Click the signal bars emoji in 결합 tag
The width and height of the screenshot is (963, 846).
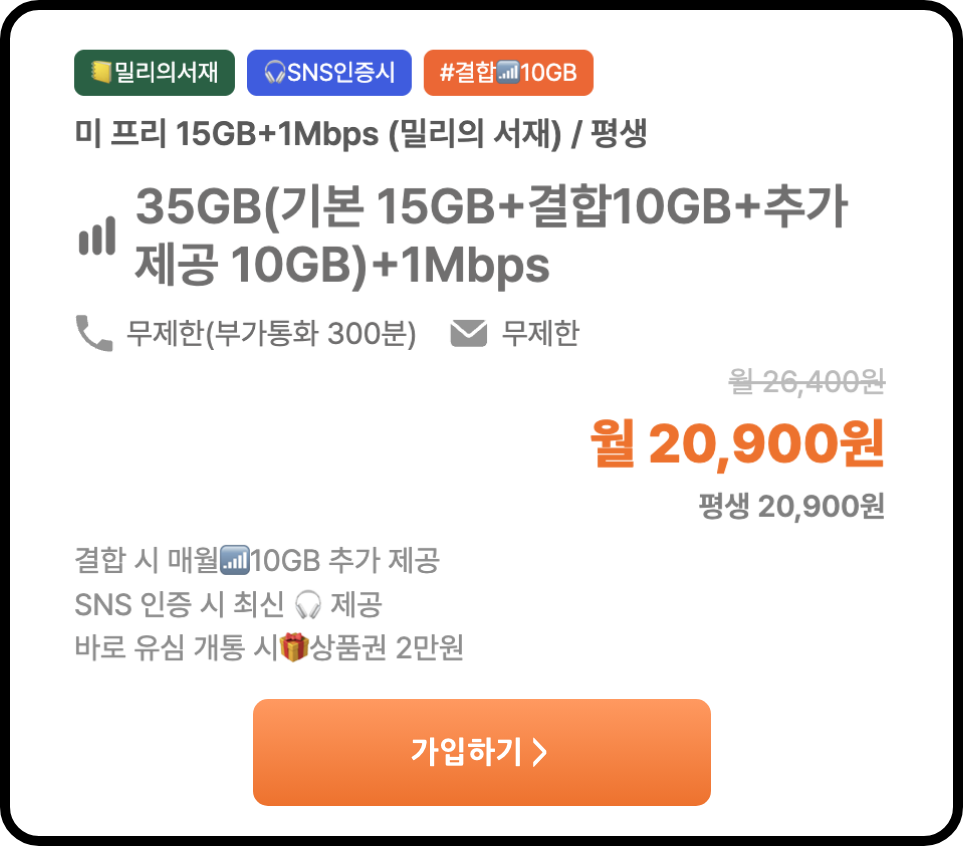[x=508, y=72]
